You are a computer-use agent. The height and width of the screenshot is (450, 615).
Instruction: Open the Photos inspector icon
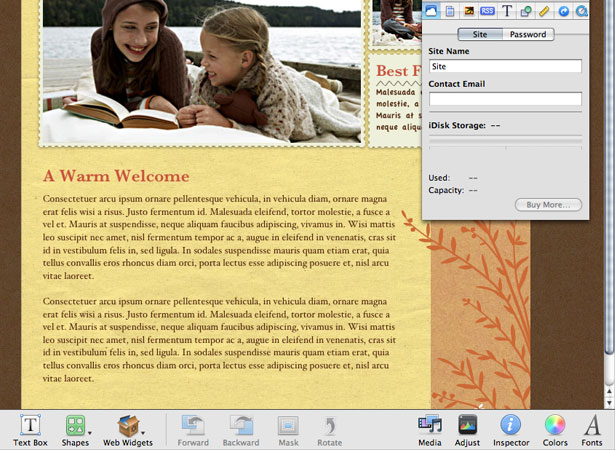[469, 11]
